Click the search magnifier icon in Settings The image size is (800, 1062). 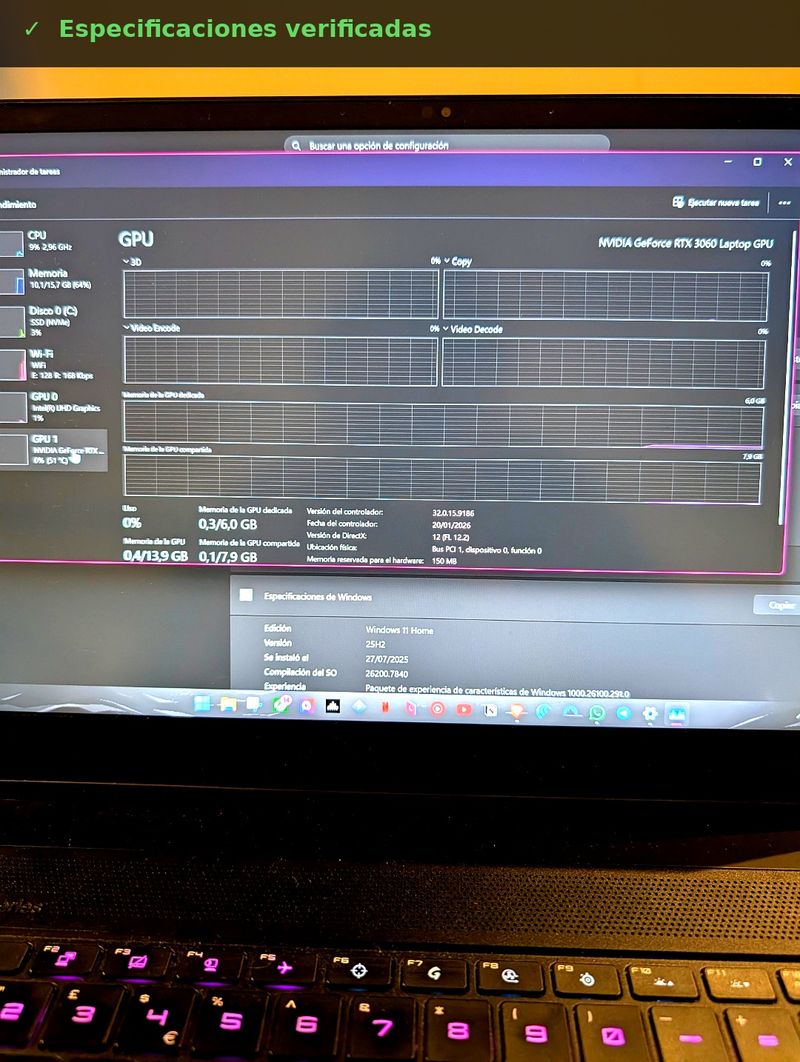(x=296, y=146)
